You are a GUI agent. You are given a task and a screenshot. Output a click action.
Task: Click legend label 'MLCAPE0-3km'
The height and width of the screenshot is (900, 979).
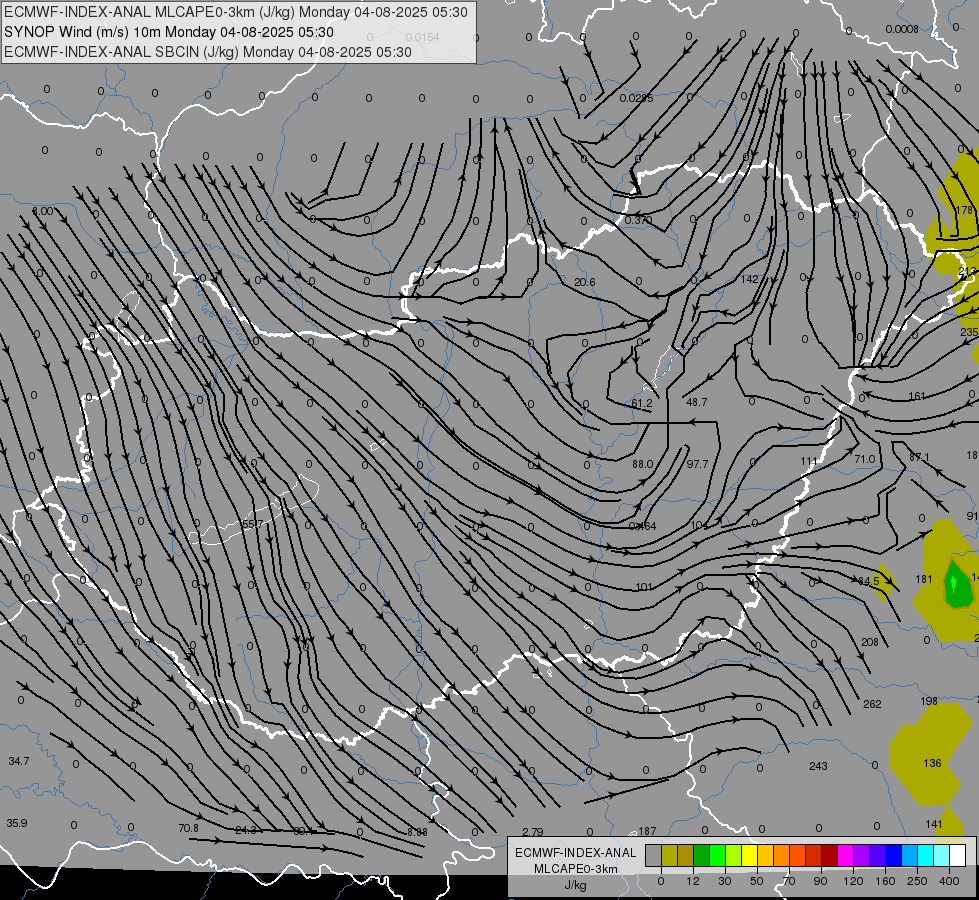[576, 869]
